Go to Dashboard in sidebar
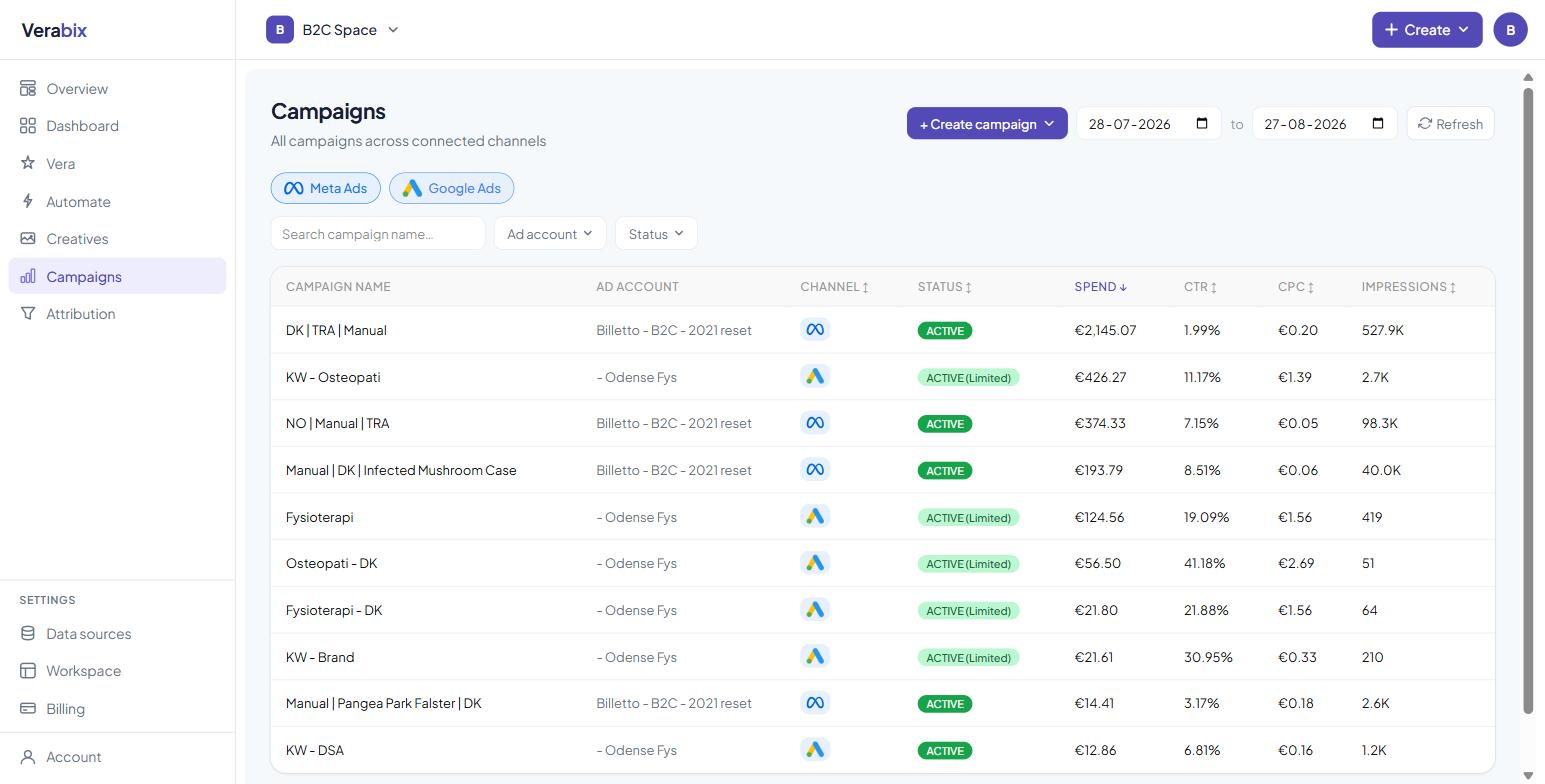Screen dimensions: 1545x784 [117, 125]
